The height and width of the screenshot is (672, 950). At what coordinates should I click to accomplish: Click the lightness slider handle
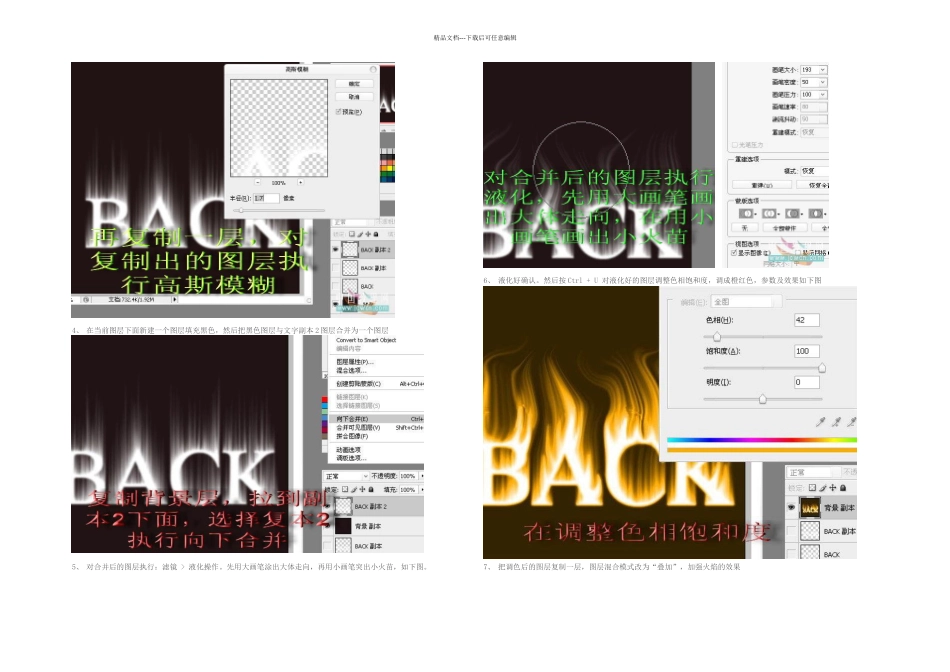click(x=763, y=399)
